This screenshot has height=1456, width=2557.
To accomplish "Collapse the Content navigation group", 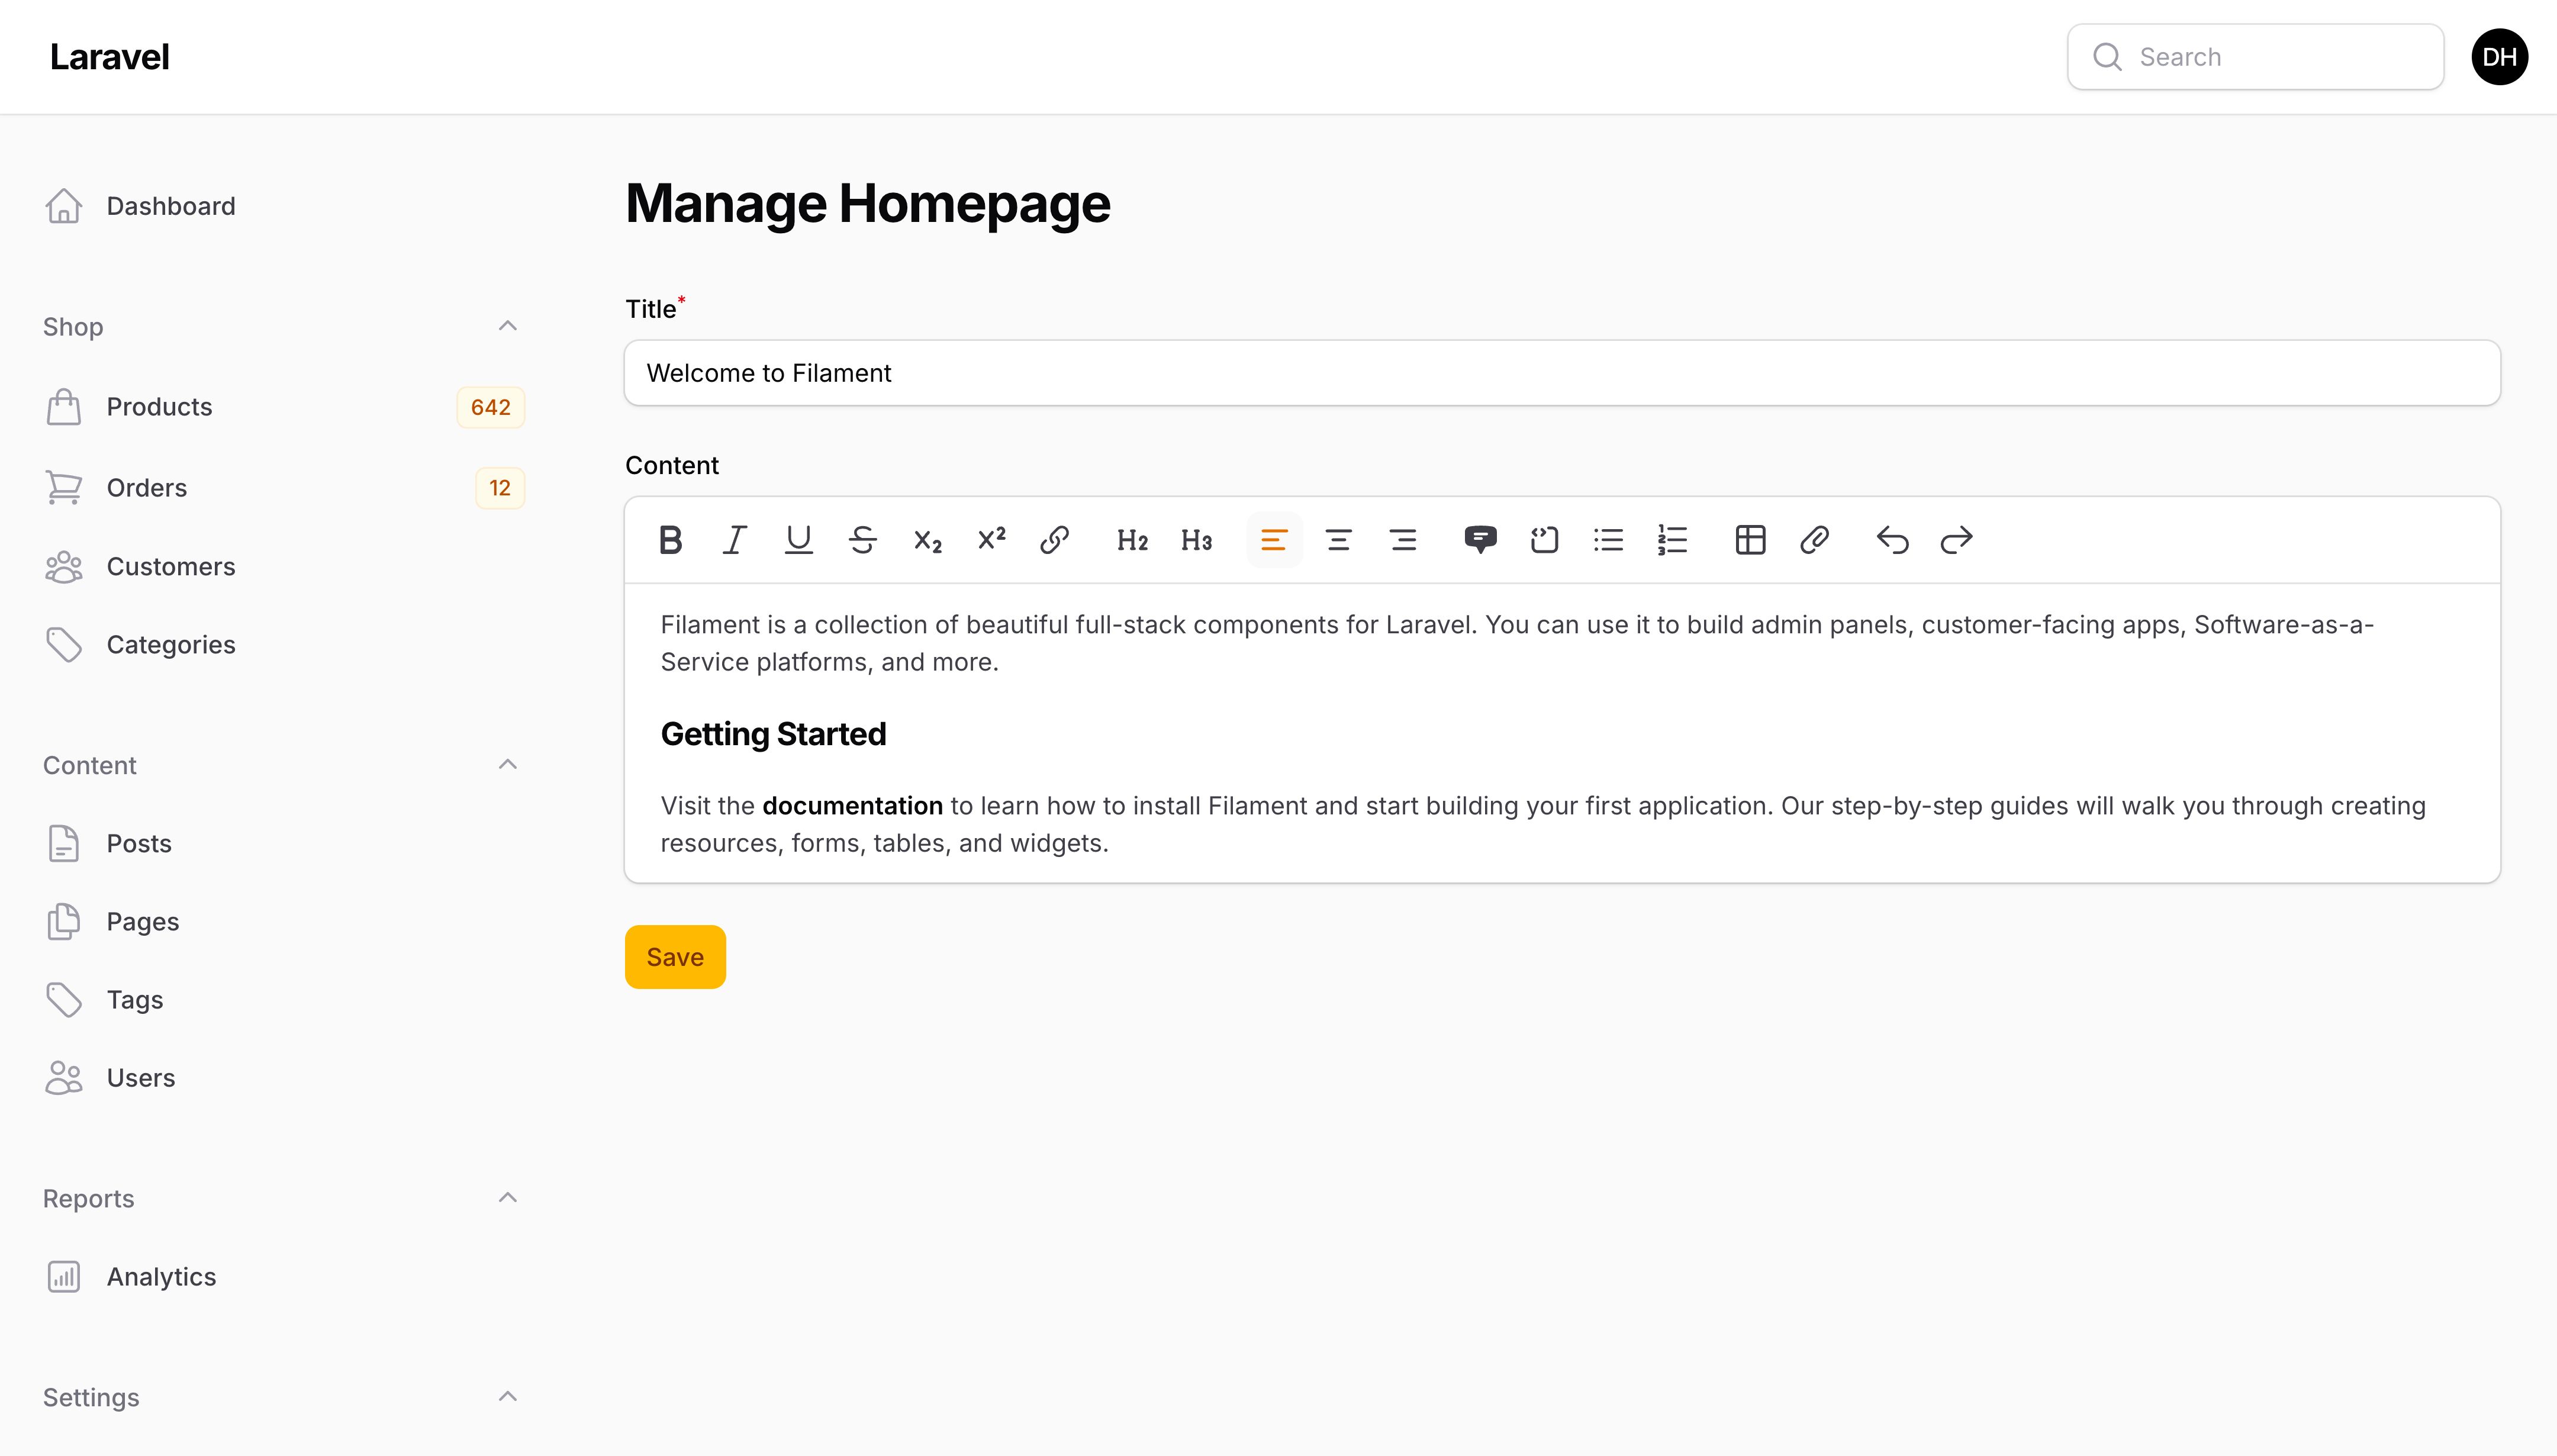I will pyautogui.click(x=507, y=764).
